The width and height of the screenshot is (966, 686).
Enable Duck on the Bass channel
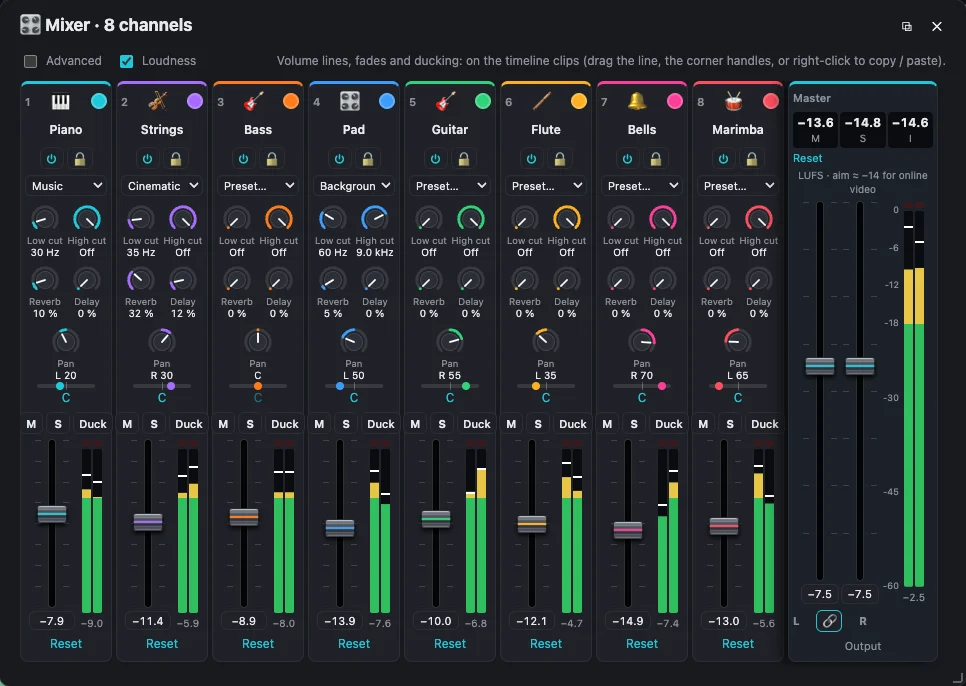(285, 424)
